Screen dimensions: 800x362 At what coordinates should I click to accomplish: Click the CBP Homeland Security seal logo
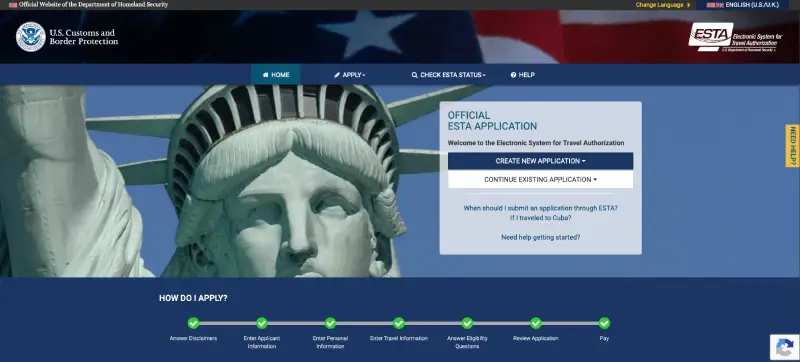tap(31, 37)
